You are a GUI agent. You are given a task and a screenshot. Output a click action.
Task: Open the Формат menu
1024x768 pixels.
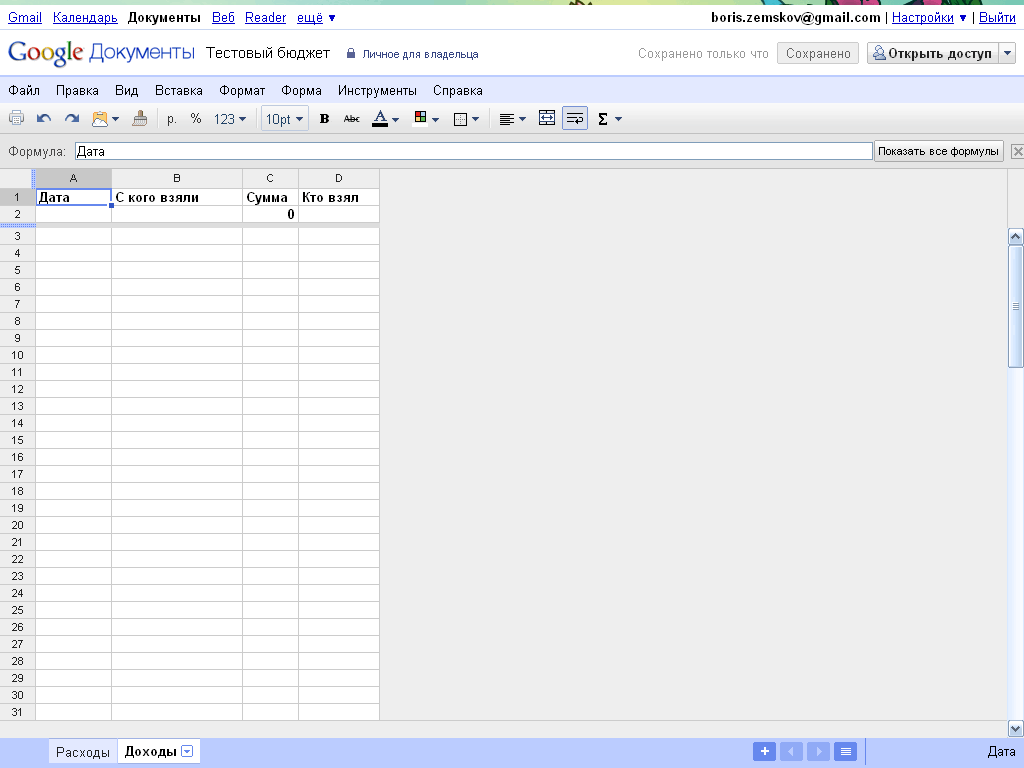click(x=242, y=90)
